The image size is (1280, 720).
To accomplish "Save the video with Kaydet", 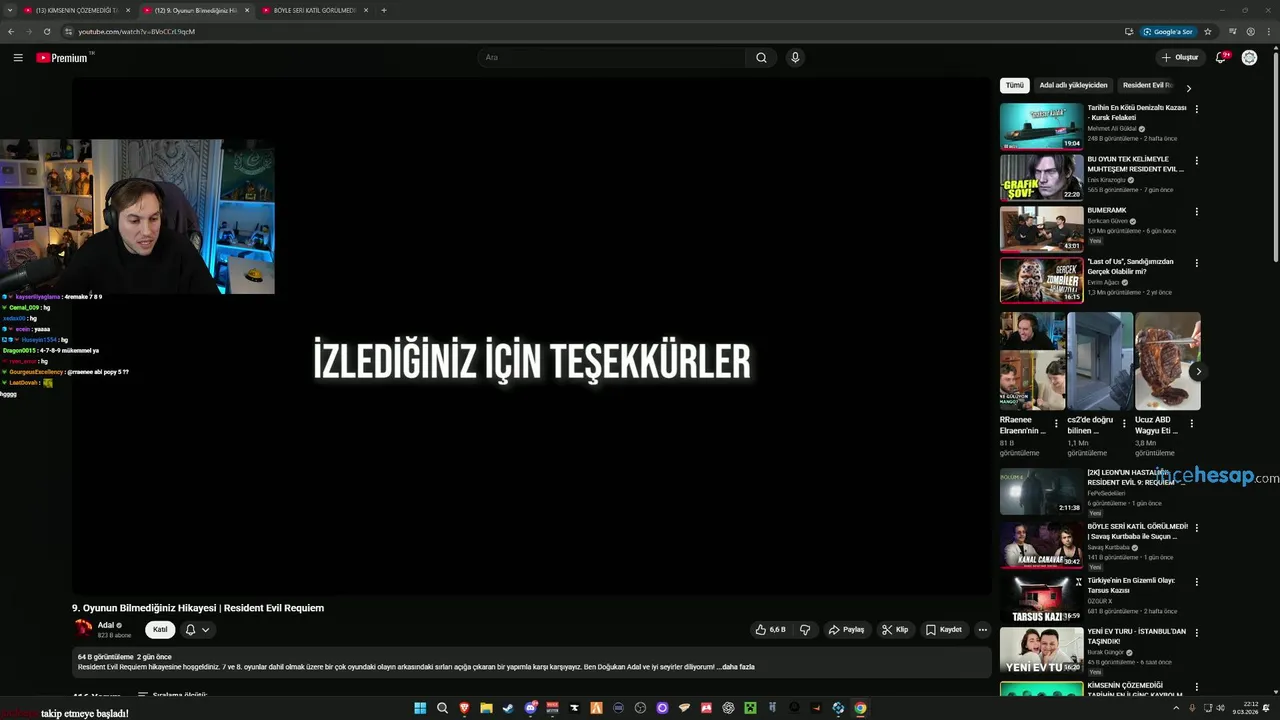I will click(x=944, y=630).
